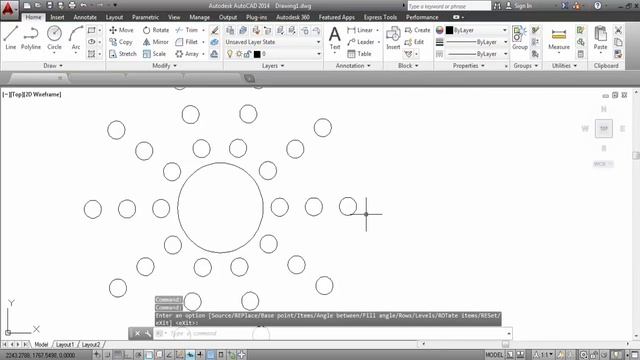
Task: Click the Paste clipboard tool
Action: 600,38
